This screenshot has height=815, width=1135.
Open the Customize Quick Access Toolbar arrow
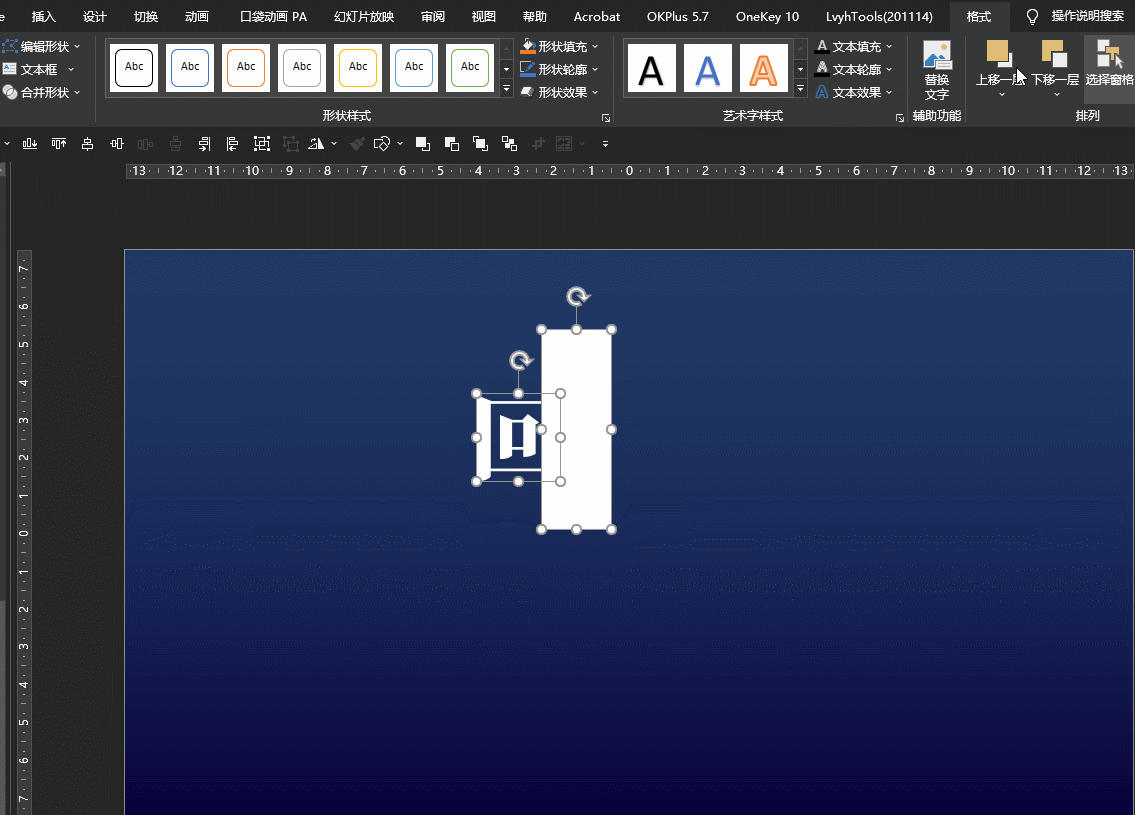pyautogui.click(x=605, y=144)
